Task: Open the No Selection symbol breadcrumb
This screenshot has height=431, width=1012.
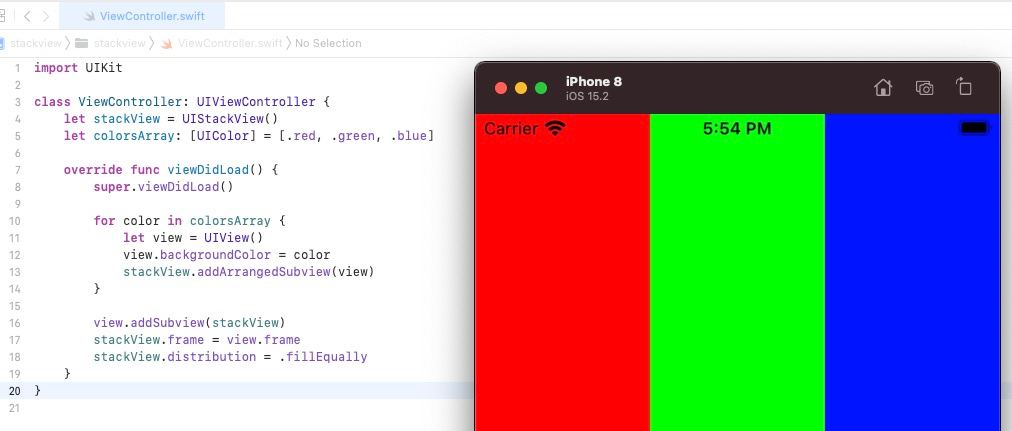Action: click(x=328, y=43)
